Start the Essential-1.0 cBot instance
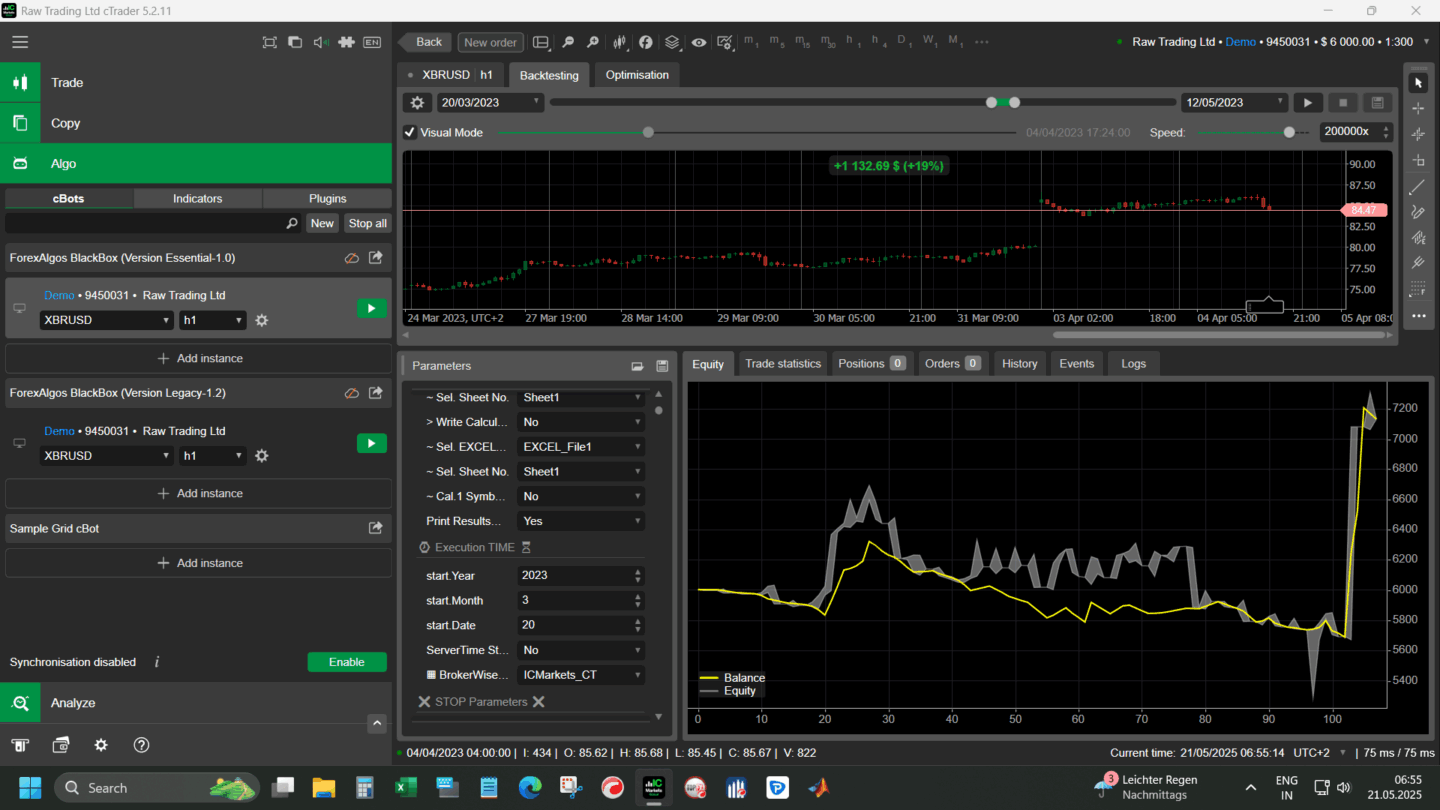The image size is (1440, 810). coord(371,308)
